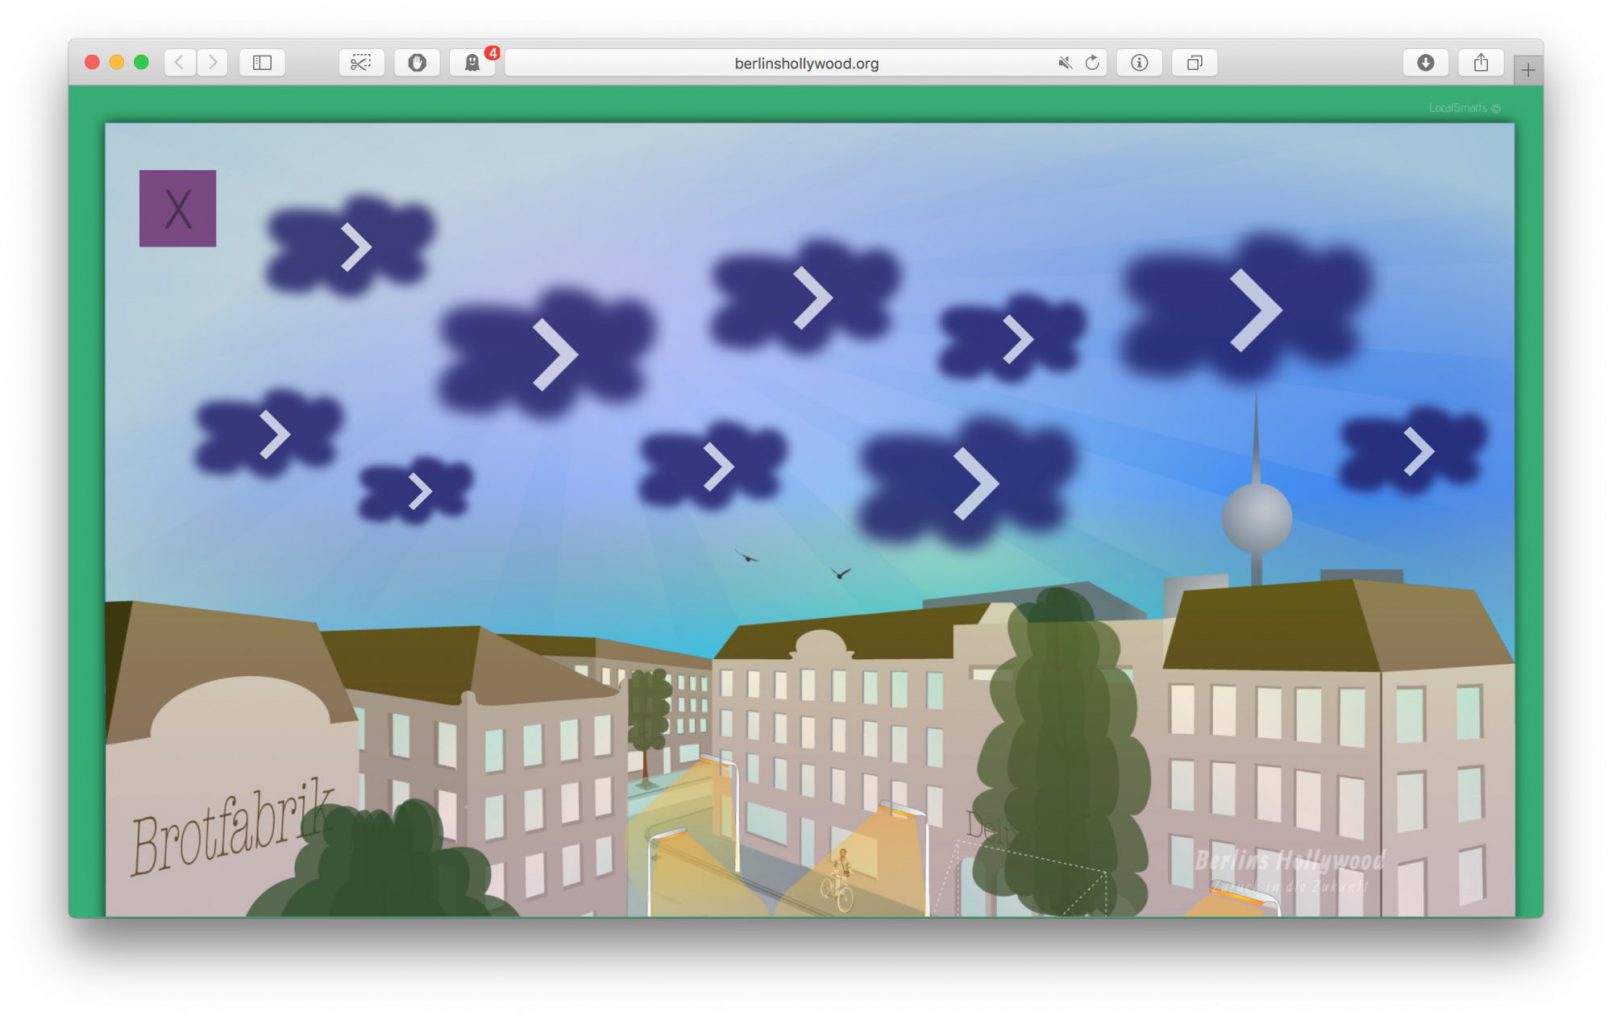The height and width of the screenshot is (1016, 1612).
Task: Click the cloud arrow nearest the purple X
Action: [x=355, y=247]
